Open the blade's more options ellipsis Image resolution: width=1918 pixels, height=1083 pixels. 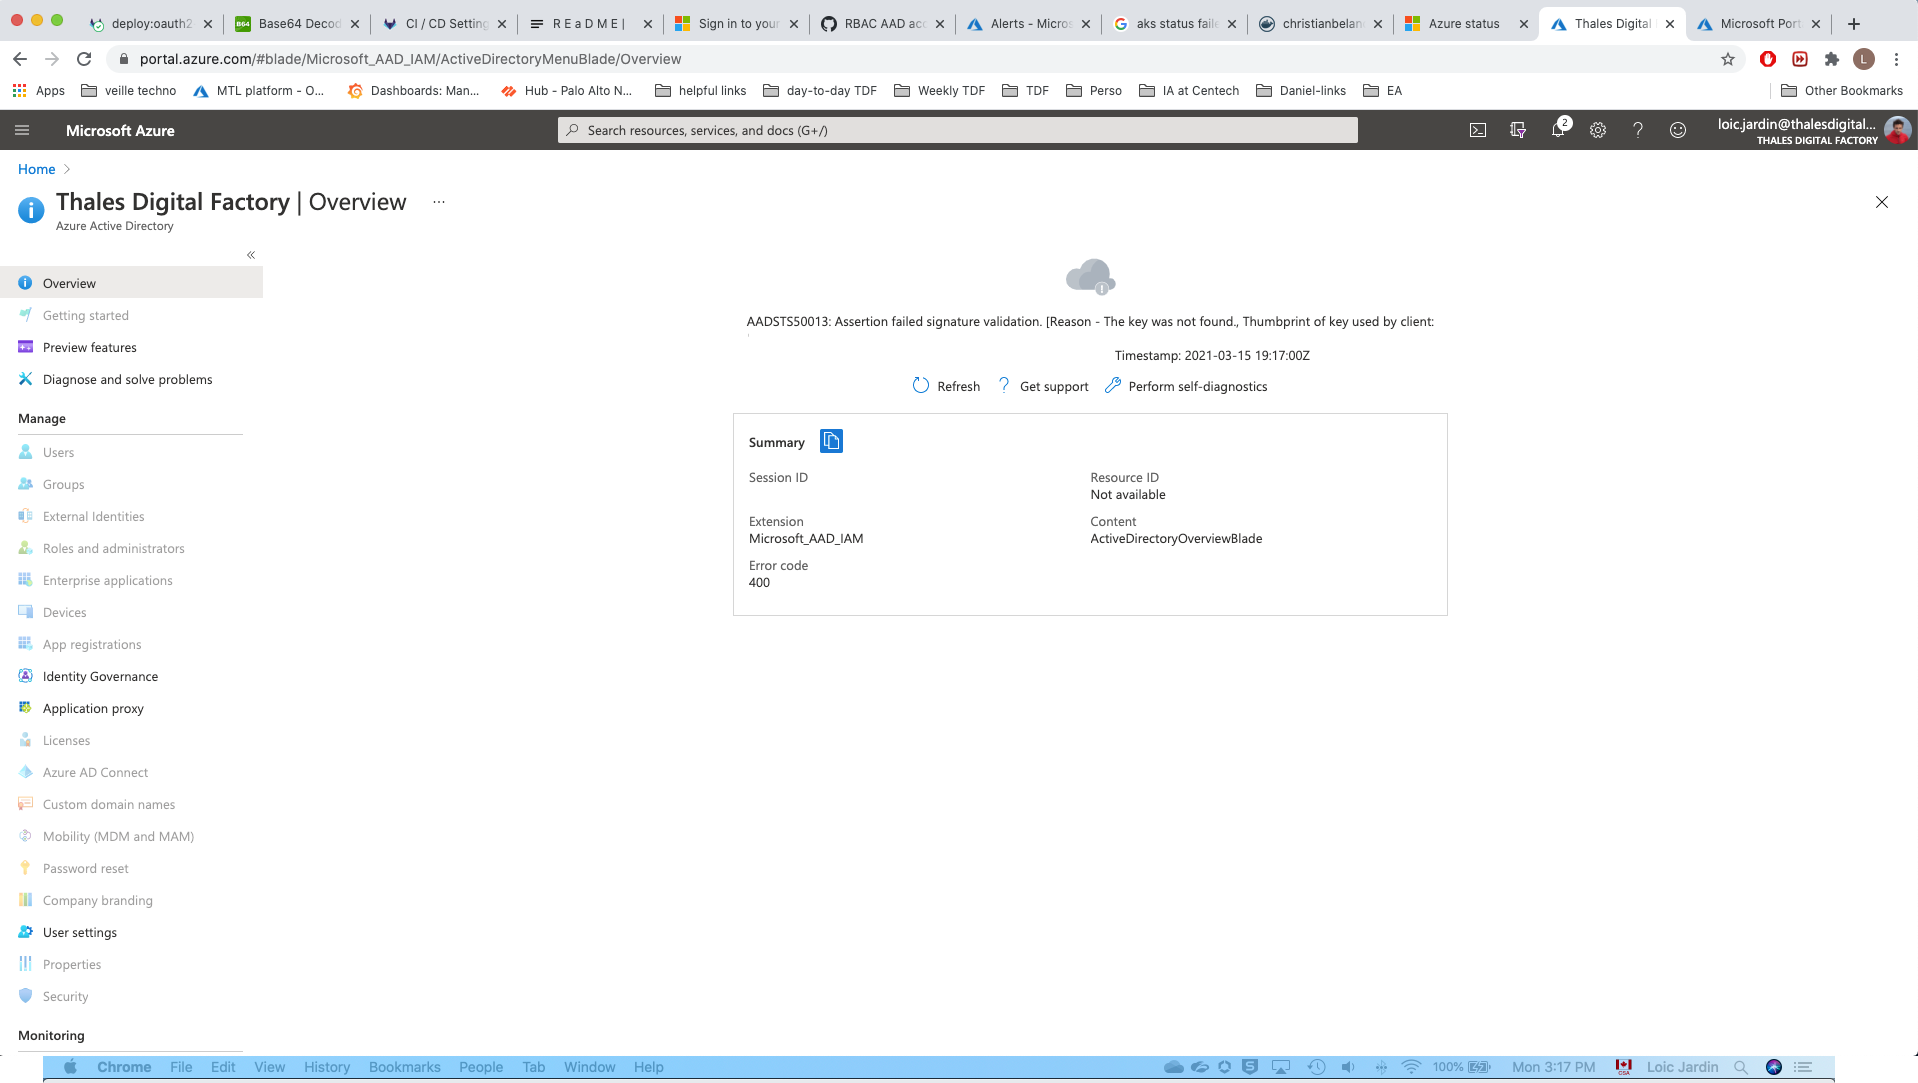(438, 202)
